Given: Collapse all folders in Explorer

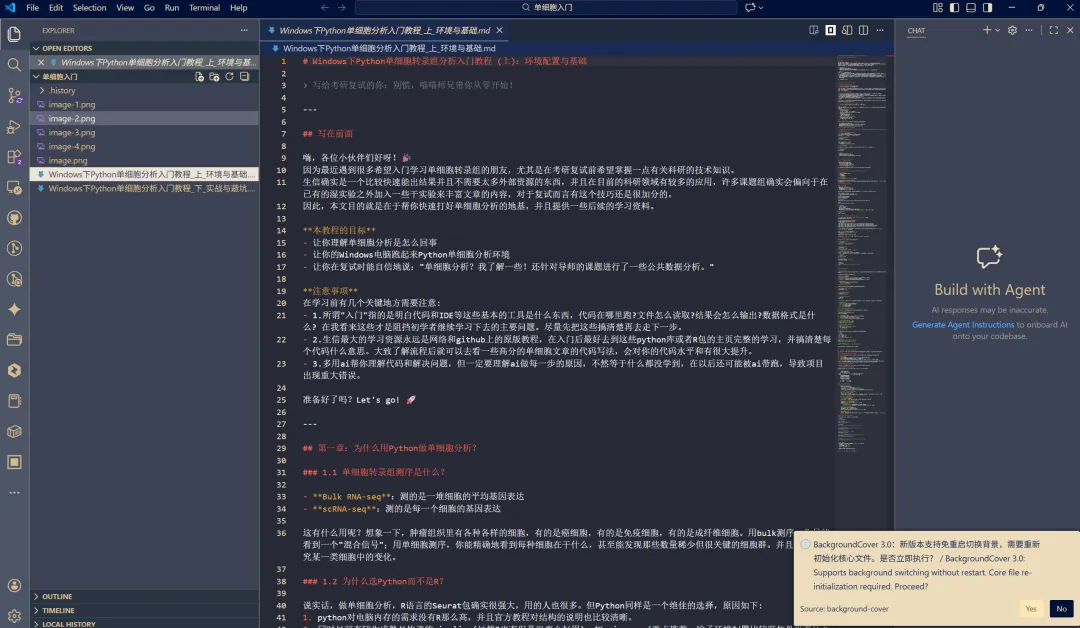Looking at the screenshot, I should pyautogui.click(x=245, y=76).
